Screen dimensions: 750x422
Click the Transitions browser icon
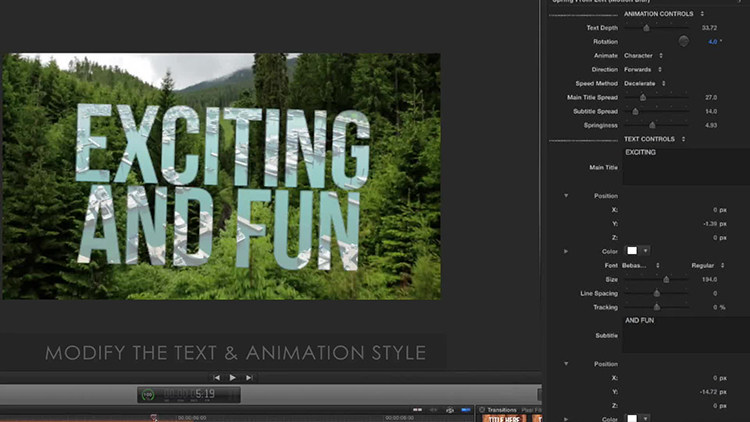tap(482, 410)
